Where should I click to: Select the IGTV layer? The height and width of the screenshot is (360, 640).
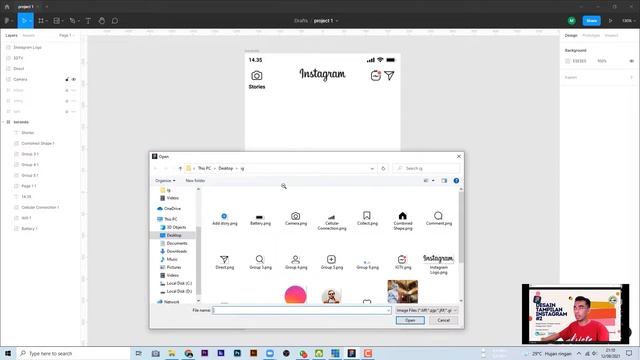18,58
